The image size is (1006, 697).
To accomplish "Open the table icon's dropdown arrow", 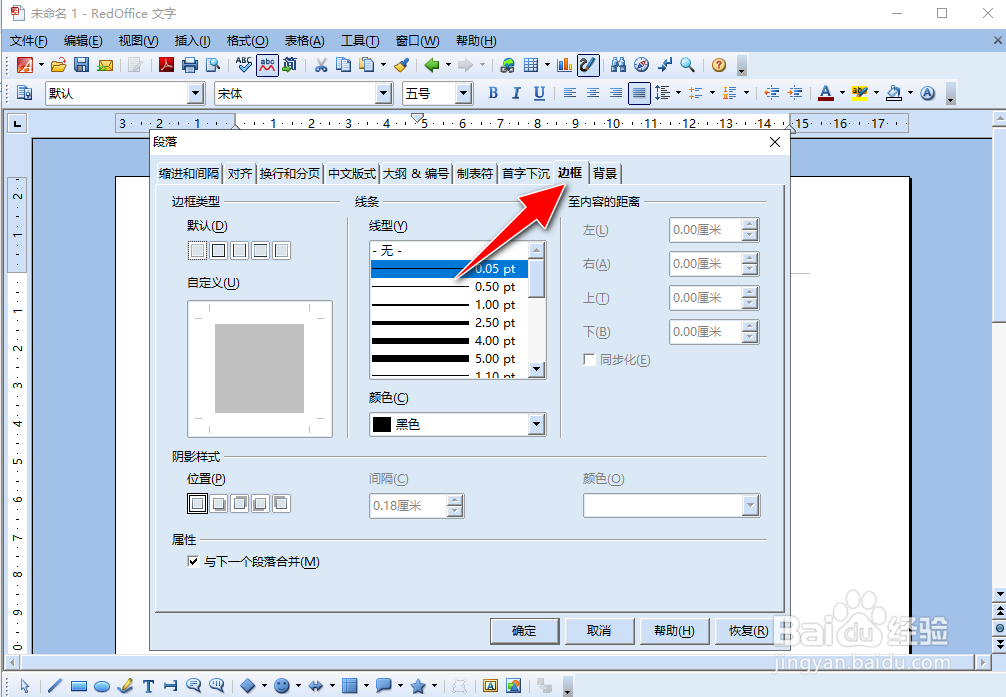I will point(547,65).
